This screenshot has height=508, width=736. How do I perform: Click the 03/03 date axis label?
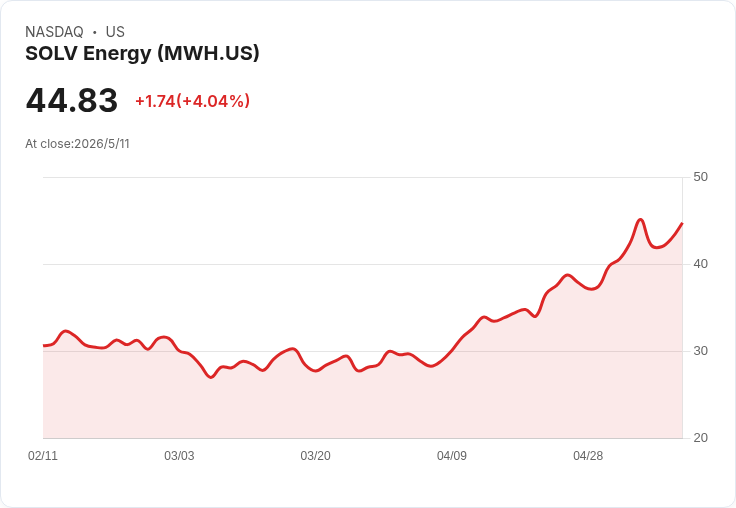[179, 456]
